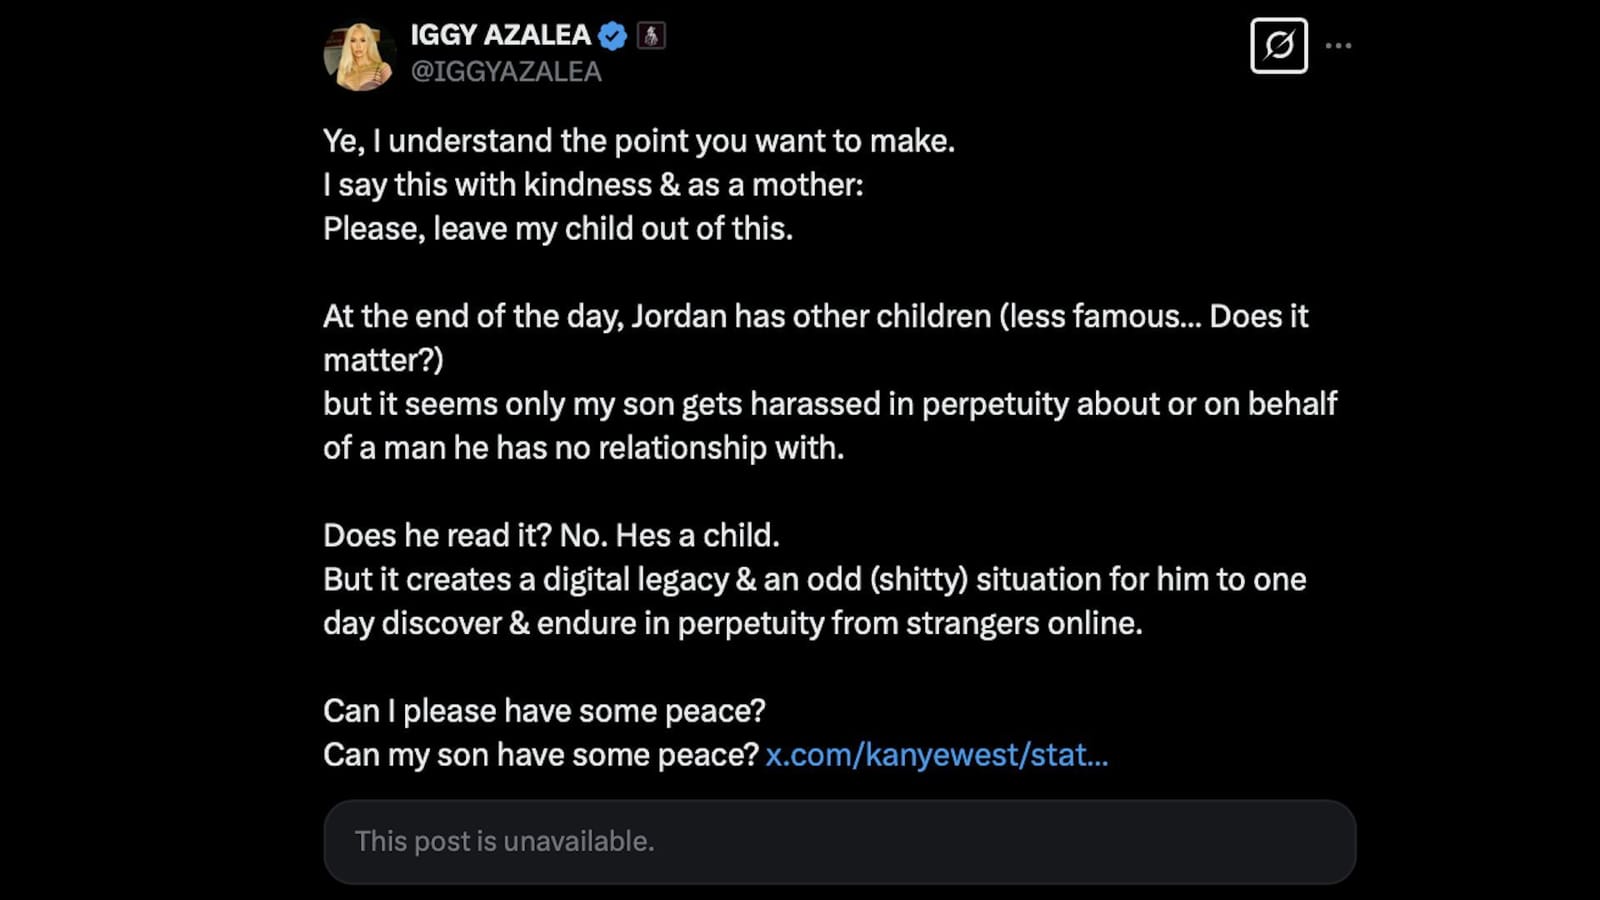Click the "This post is unavailable." box
The height and width of the screenshot is (900, 1600).
click(x=839, y=841)
